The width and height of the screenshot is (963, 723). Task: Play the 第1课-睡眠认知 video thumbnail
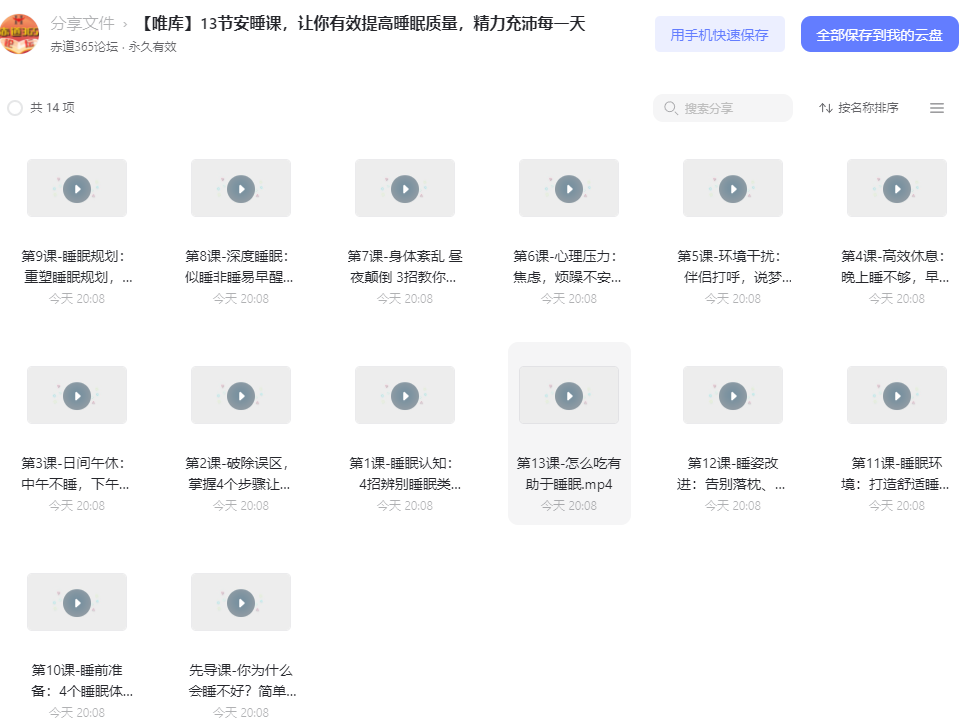pos(405,395)
